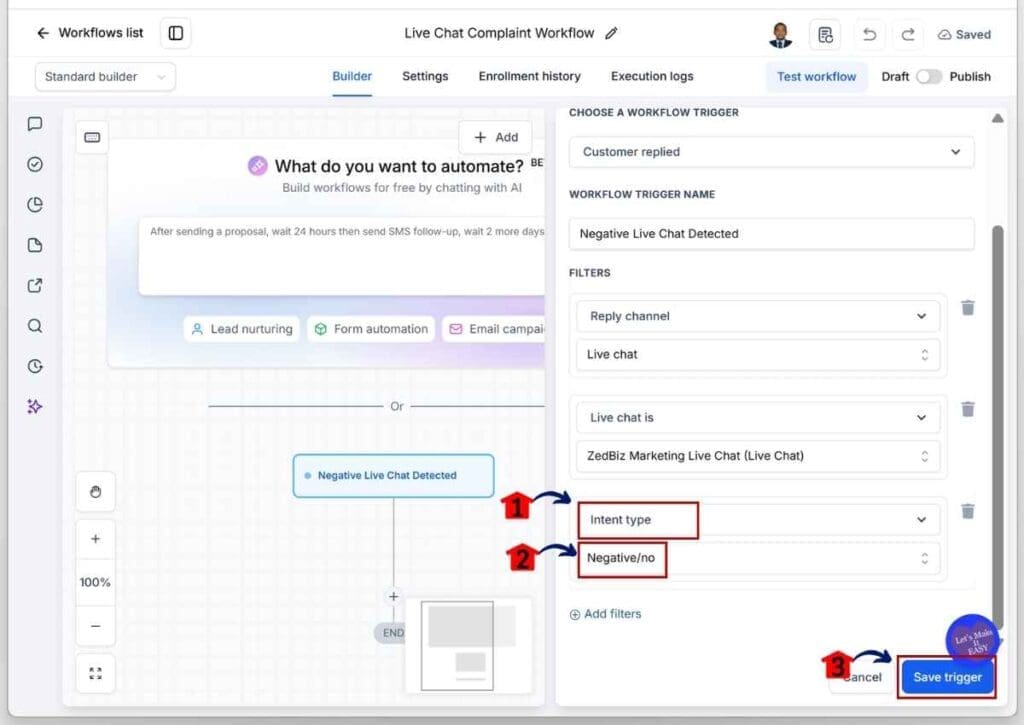Undo the last change
The height and width of the screenshot is (725, 1024).
[x=869, y=34]
